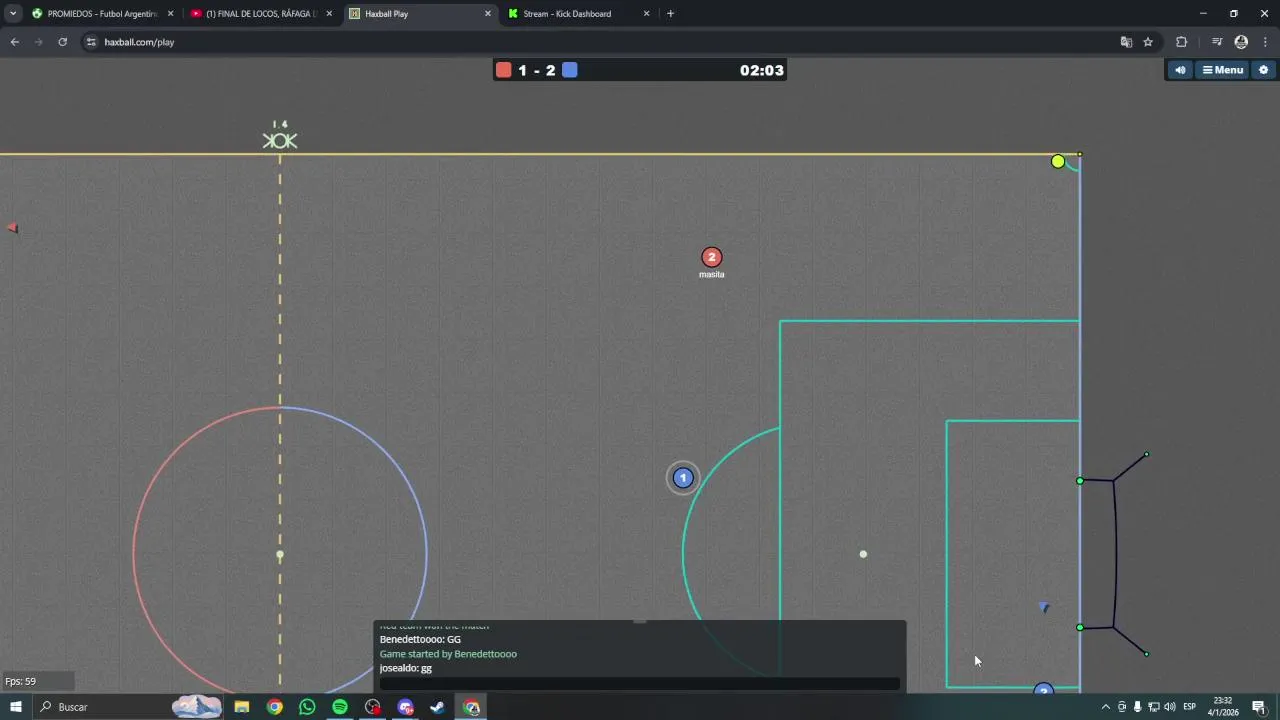1280x720 pixels.
Task: Click the blue team color square
Action: click(x=570, y=70)
